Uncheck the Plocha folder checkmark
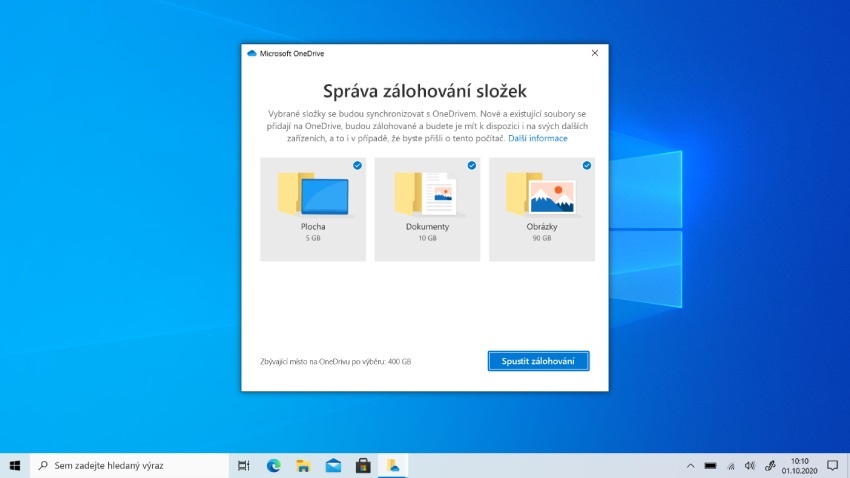Image resolution: width=850 pixels, height=478 pixels. click(x=357, y=165)
